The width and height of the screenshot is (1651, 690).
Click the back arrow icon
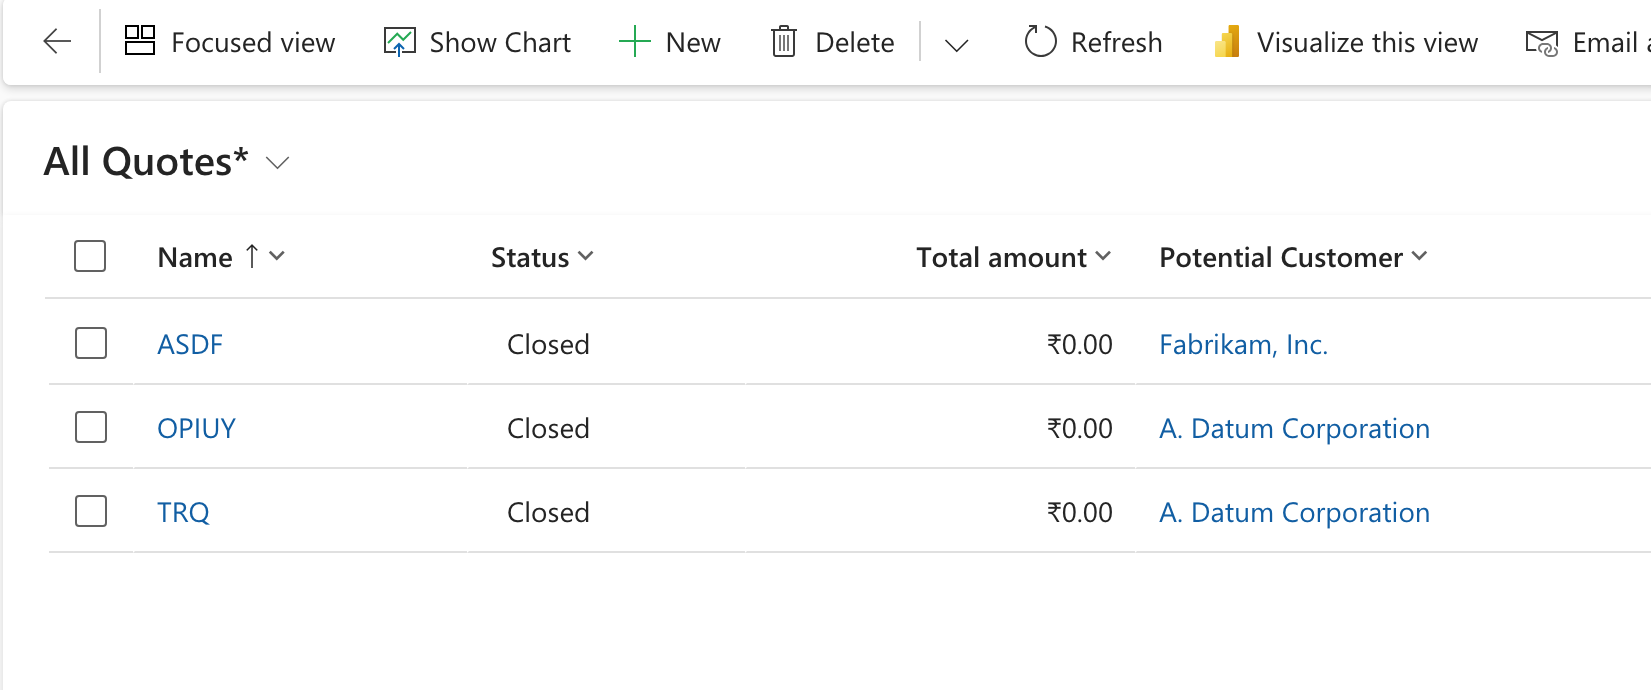tap(57, 42)
